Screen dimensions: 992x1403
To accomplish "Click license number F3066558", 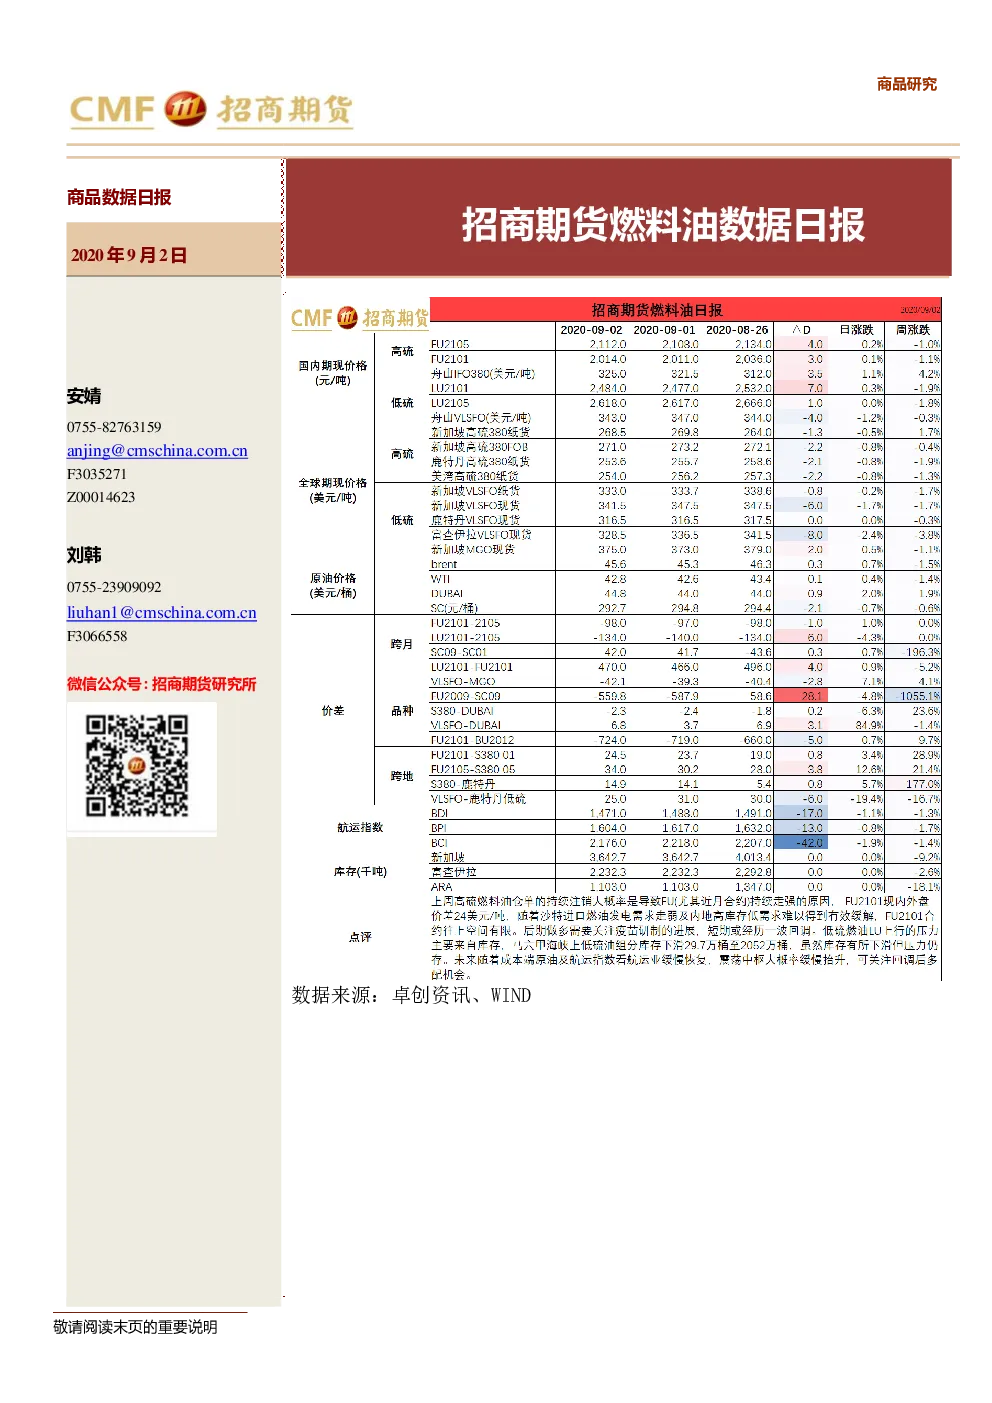I will coord(97,636).
